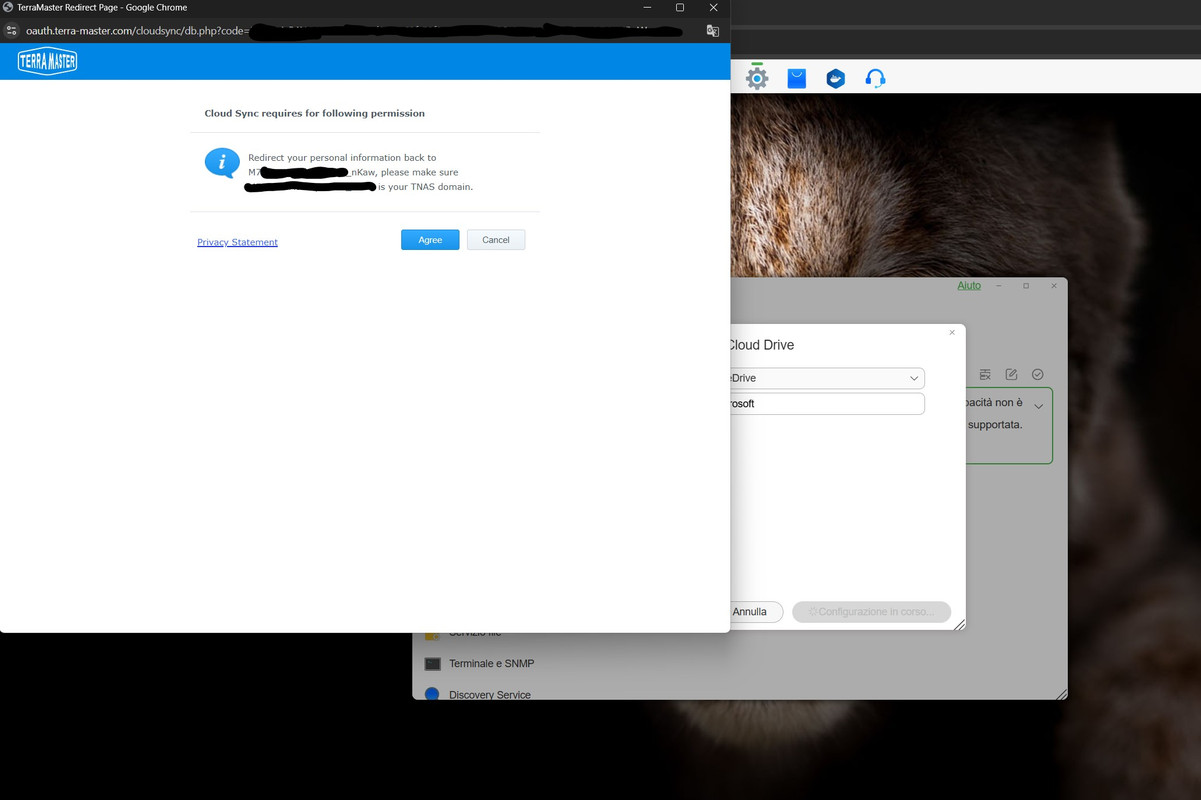Click the 'is your TNAS domain' text
Viewport: 1201px width, 800px height.
pyautogui.click(x=425, y=187)
